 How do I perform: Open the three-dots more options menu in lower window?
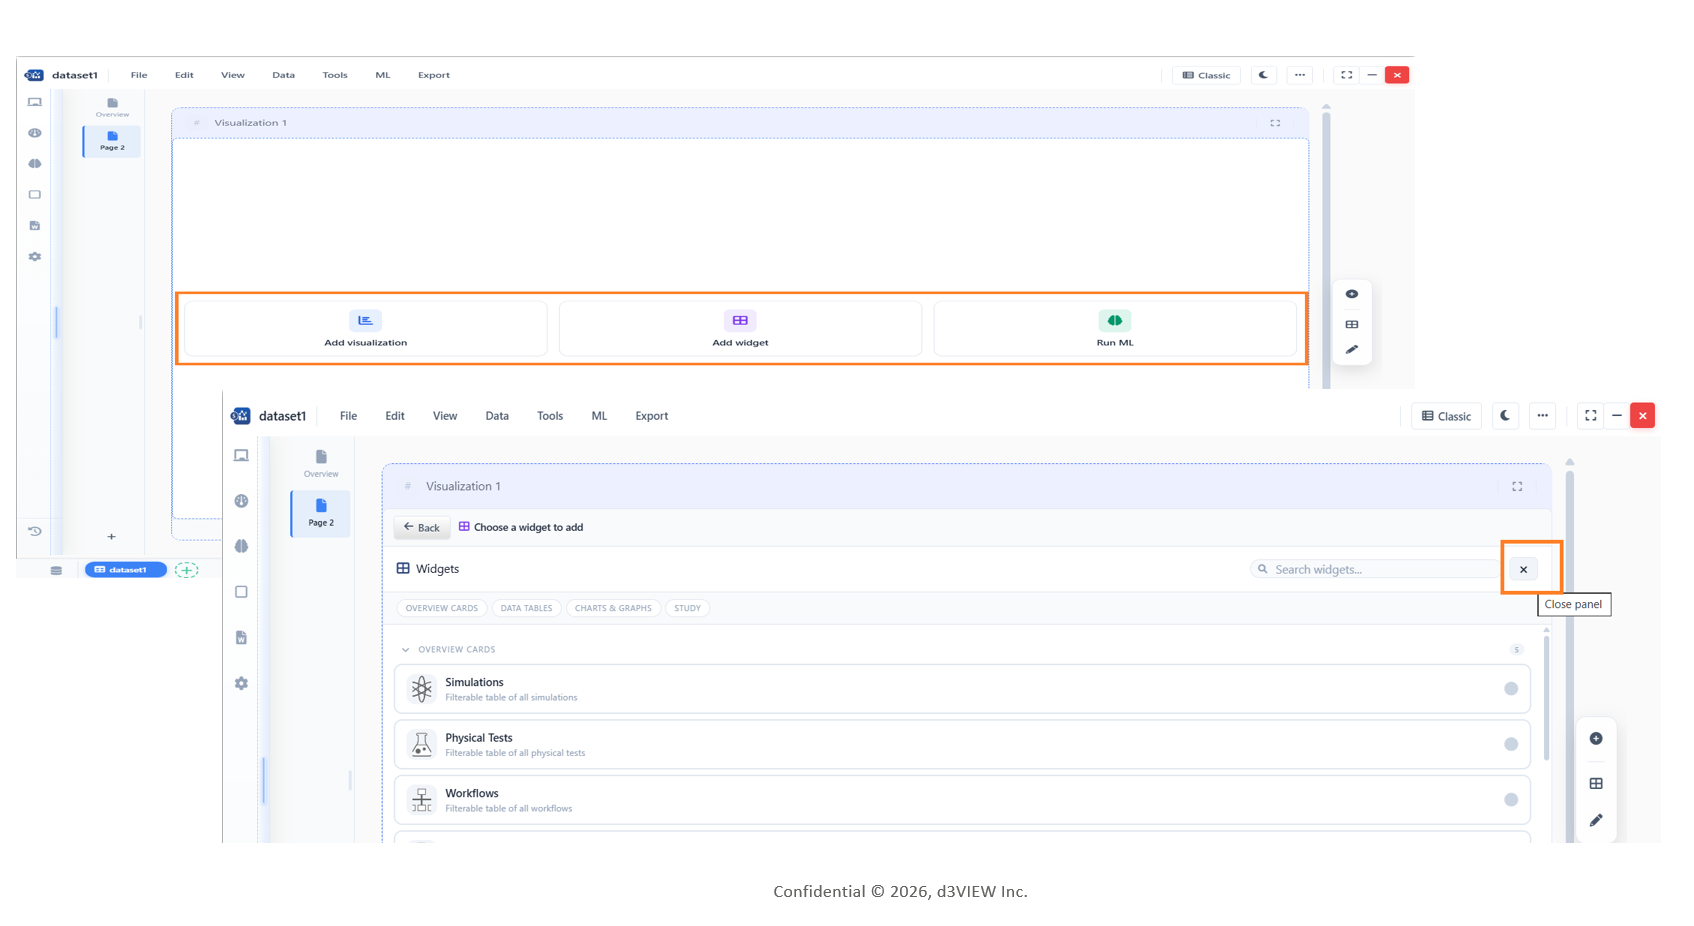1542,416
